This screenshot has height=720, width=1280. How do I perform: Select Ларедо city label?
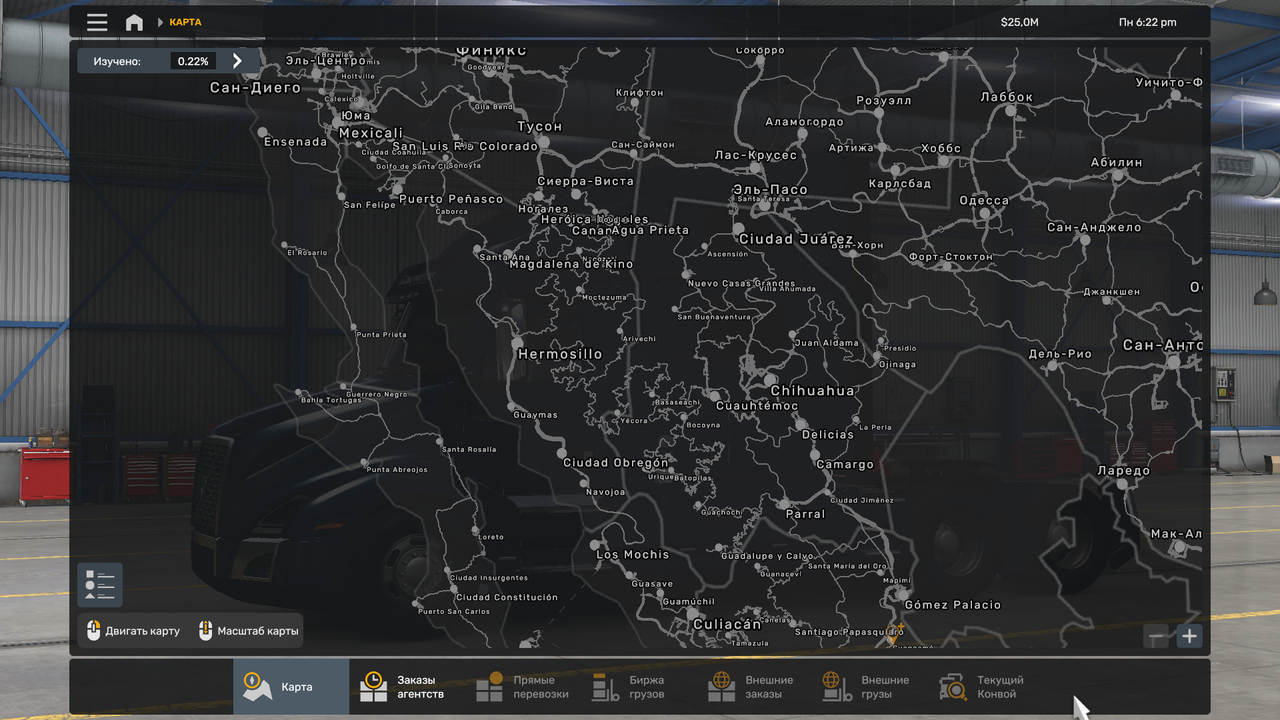point(1123,471)
